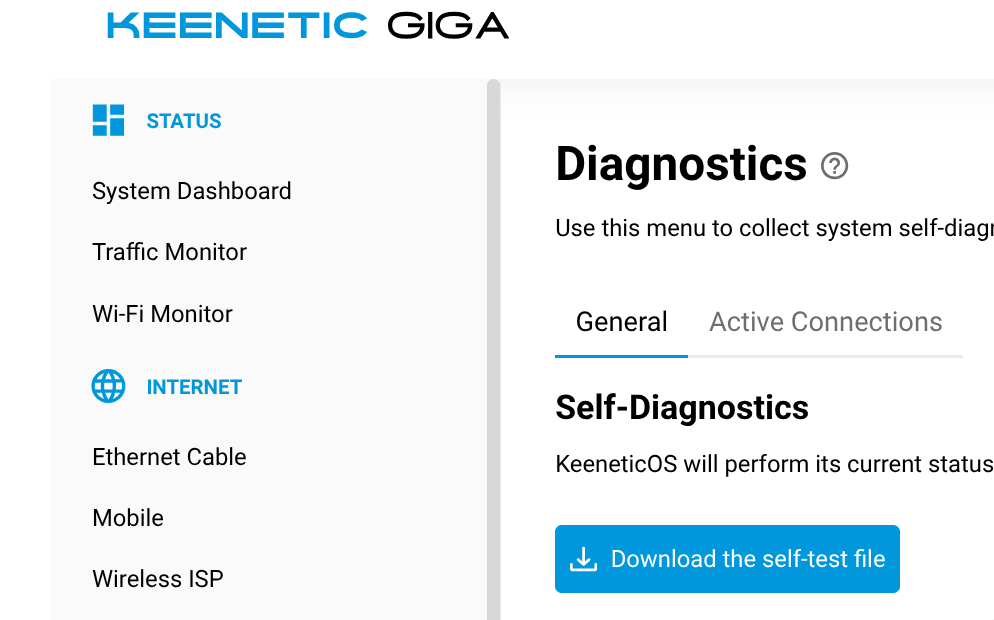
Task: Switch to the General tab
Action: point(621,322)
